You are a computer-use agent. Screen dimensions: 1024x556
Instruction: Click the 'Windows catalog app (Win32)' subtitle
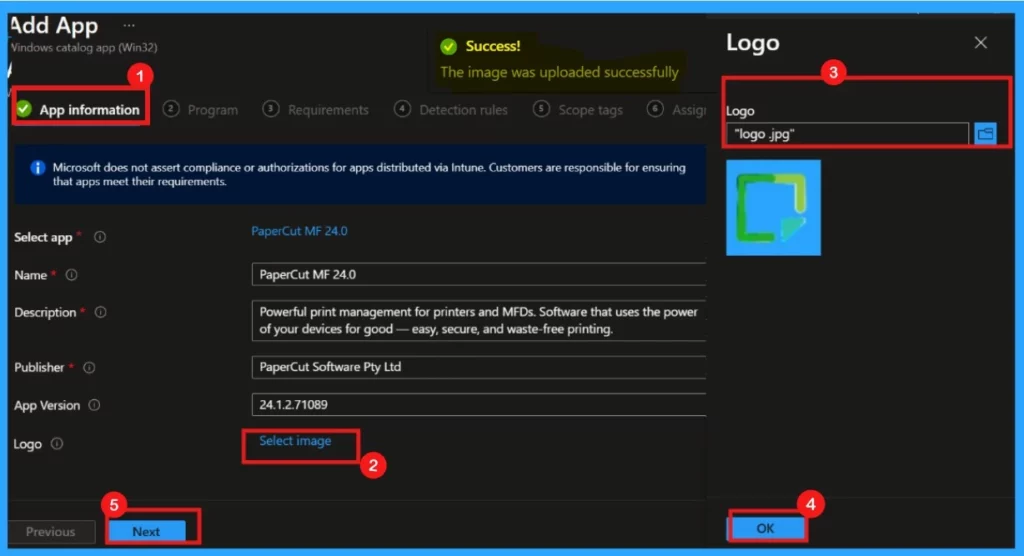(84, 47)
